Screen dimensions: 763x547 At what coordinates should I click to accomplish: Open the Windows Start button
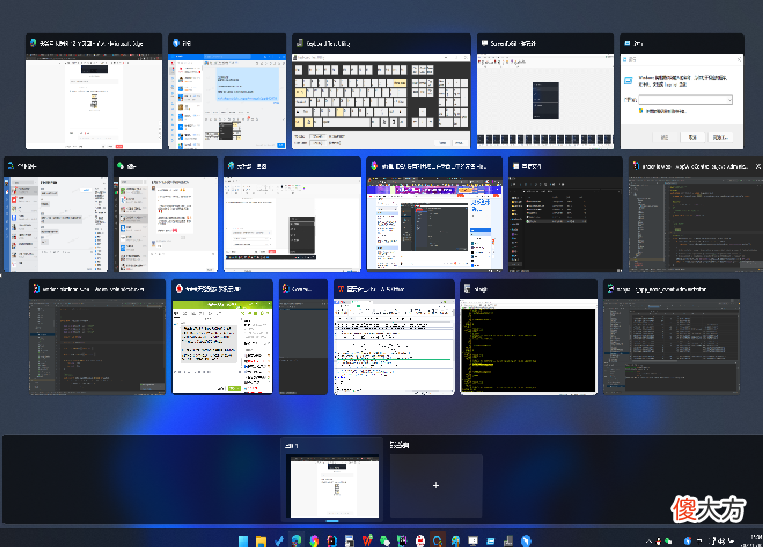[x=243, y=540]
